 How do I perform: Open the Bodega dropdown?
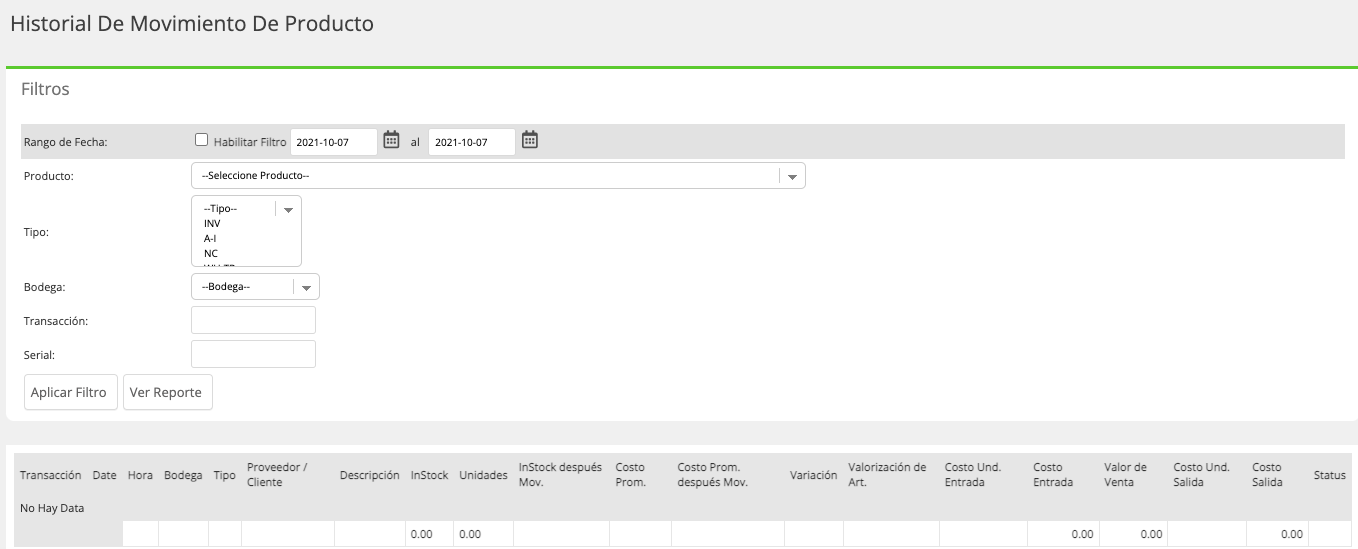point(255,287)
